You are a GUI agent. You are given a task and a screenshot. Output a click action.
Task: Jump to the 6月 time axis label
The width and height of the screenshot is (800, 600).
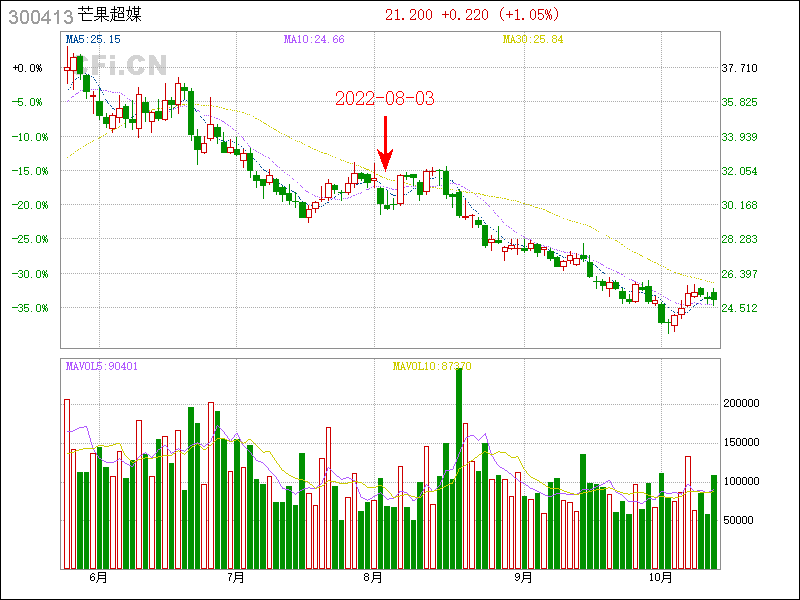(x=98, y=578)
